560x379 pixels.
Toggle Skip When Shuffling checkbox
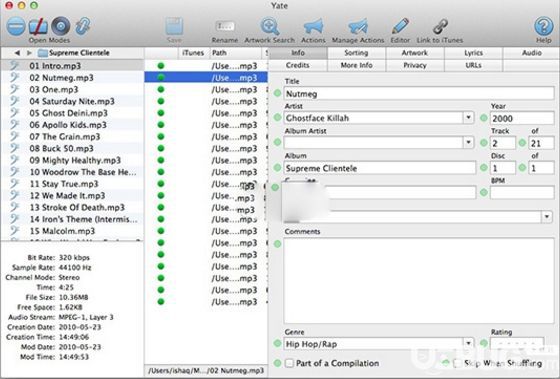pos(457,363)
